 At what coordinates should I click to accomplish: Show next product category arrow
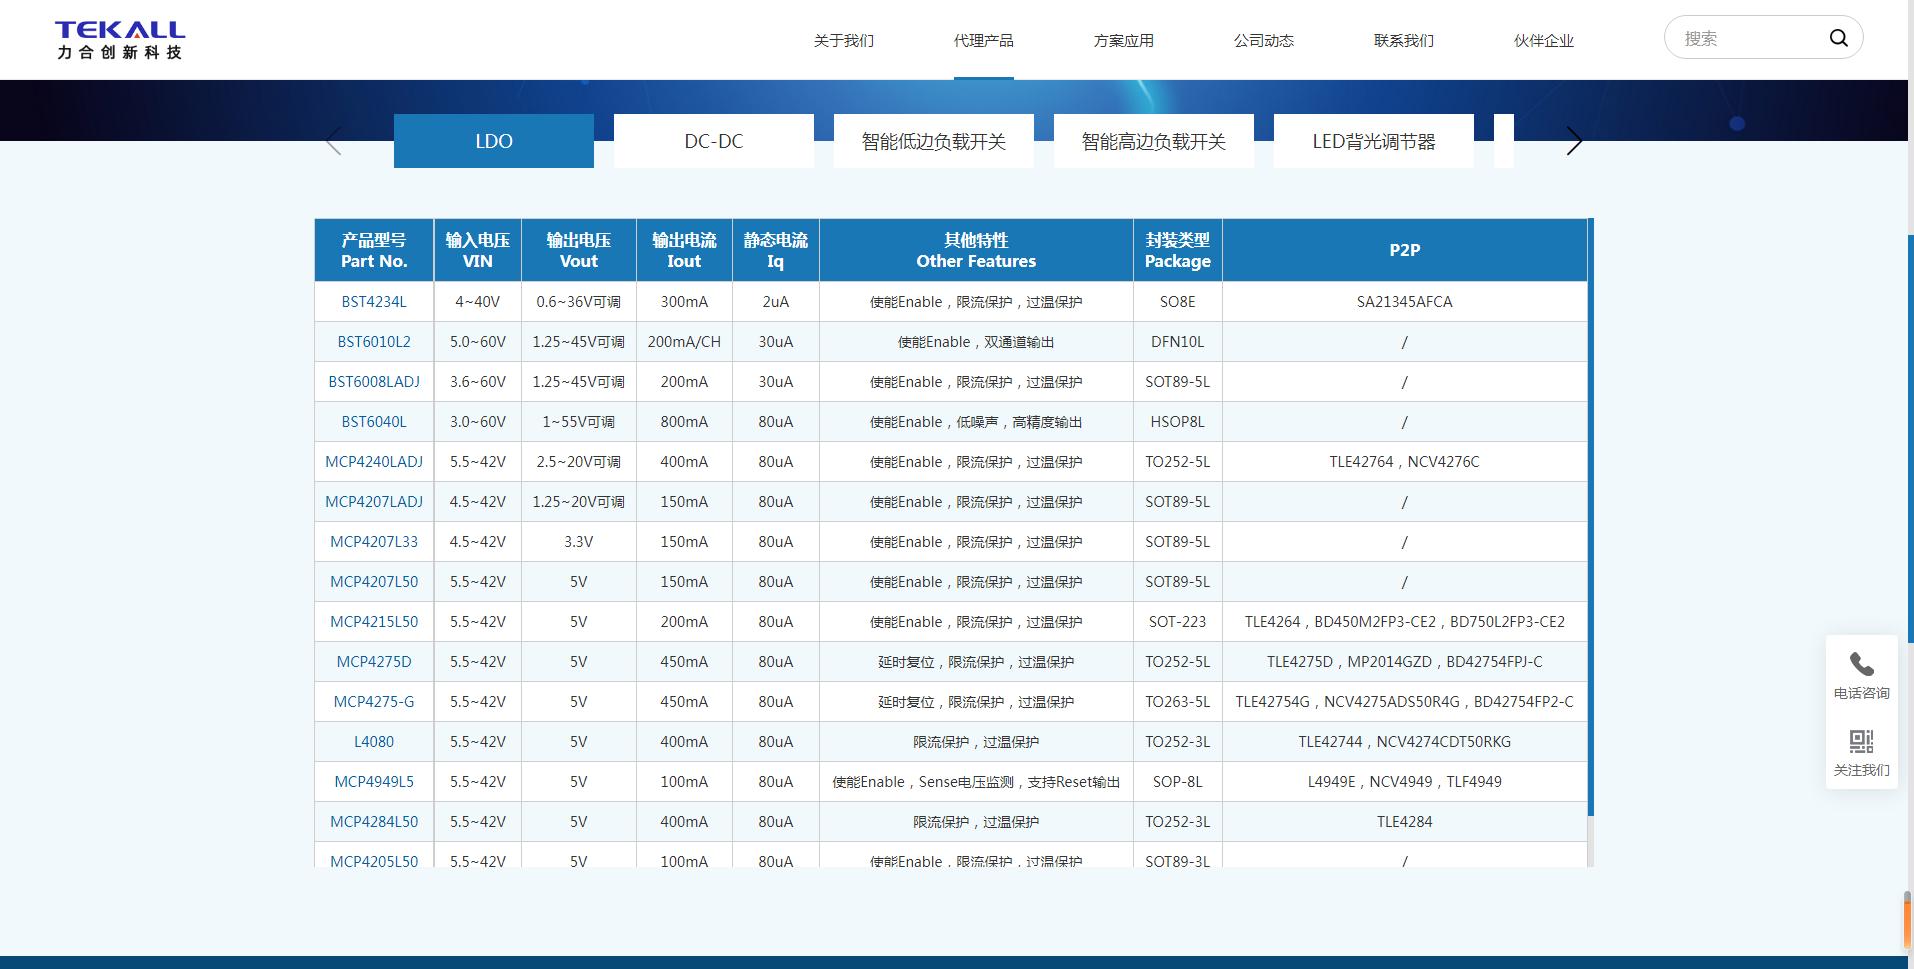1574,141
